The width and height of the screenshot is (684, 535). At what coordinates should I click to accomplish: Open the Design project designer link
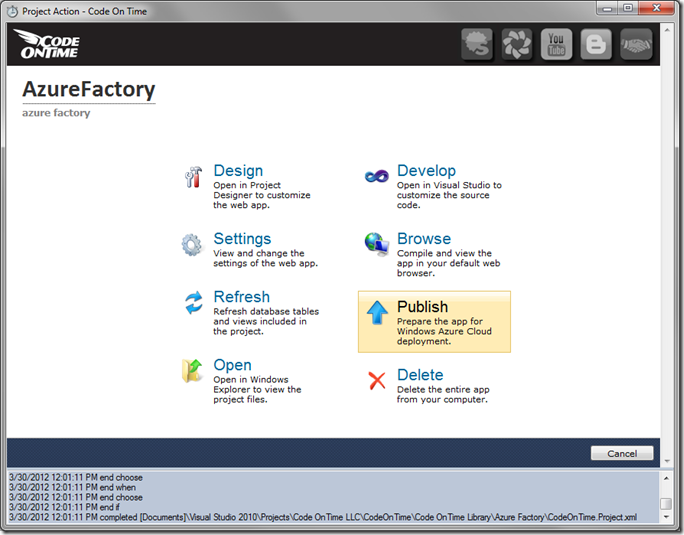tap(238, 171)
